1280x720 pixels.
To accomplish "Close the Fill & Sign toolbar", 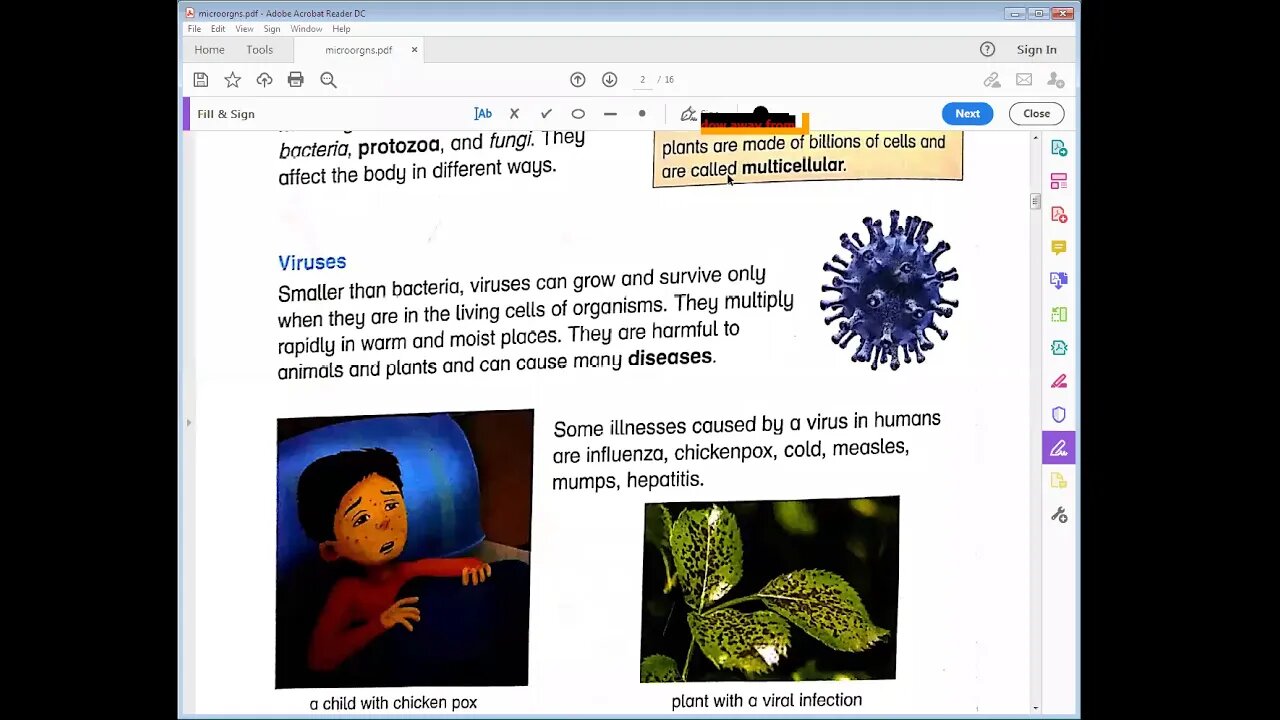I will click(x=1036, y=114).
